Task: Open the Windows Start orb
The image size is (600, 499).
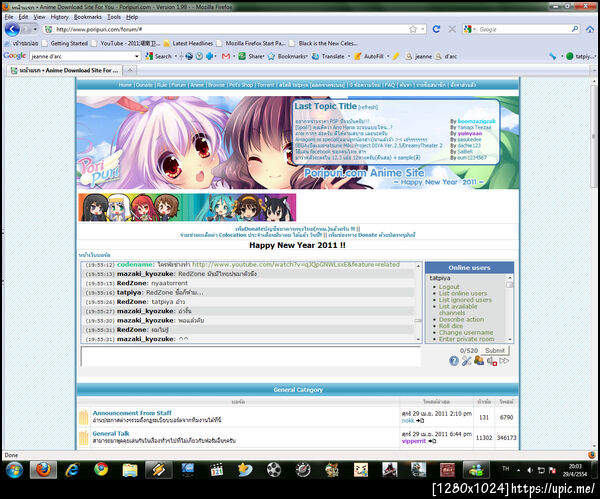Action: point(14,470)
